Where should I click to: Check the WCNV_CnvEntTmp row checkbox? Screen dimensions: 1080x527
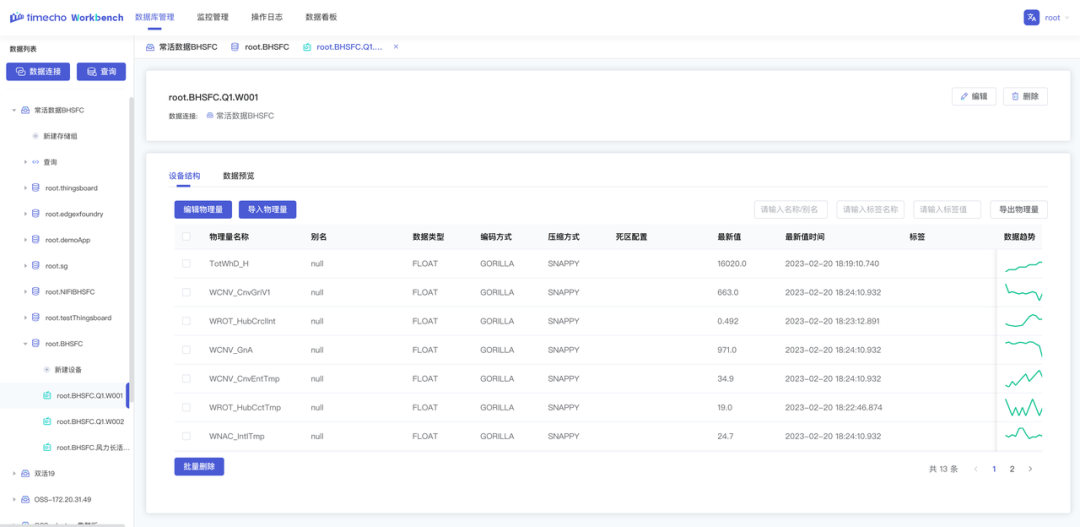click(186, 379)
